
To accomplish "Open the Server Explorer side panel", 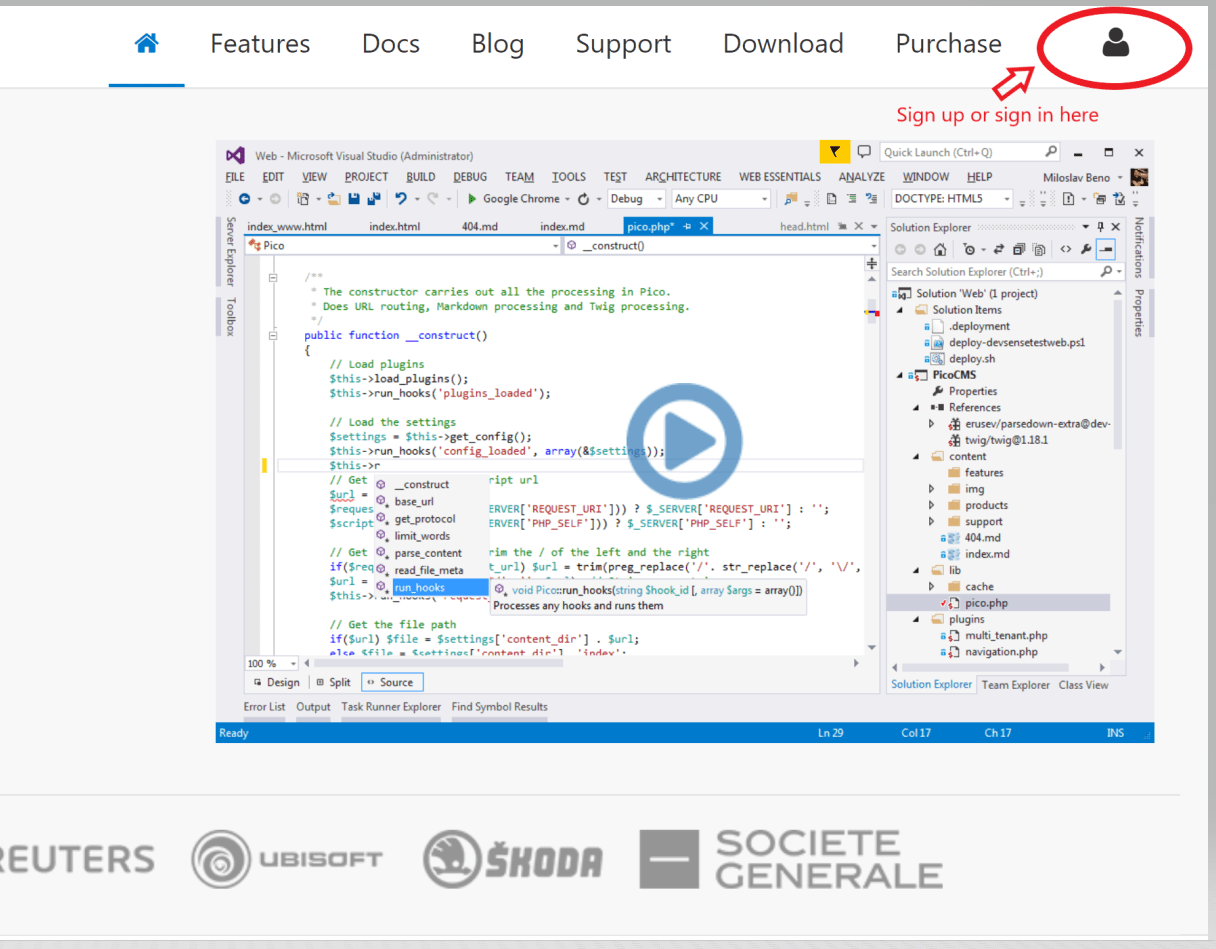I will click(x=231, y=251).
